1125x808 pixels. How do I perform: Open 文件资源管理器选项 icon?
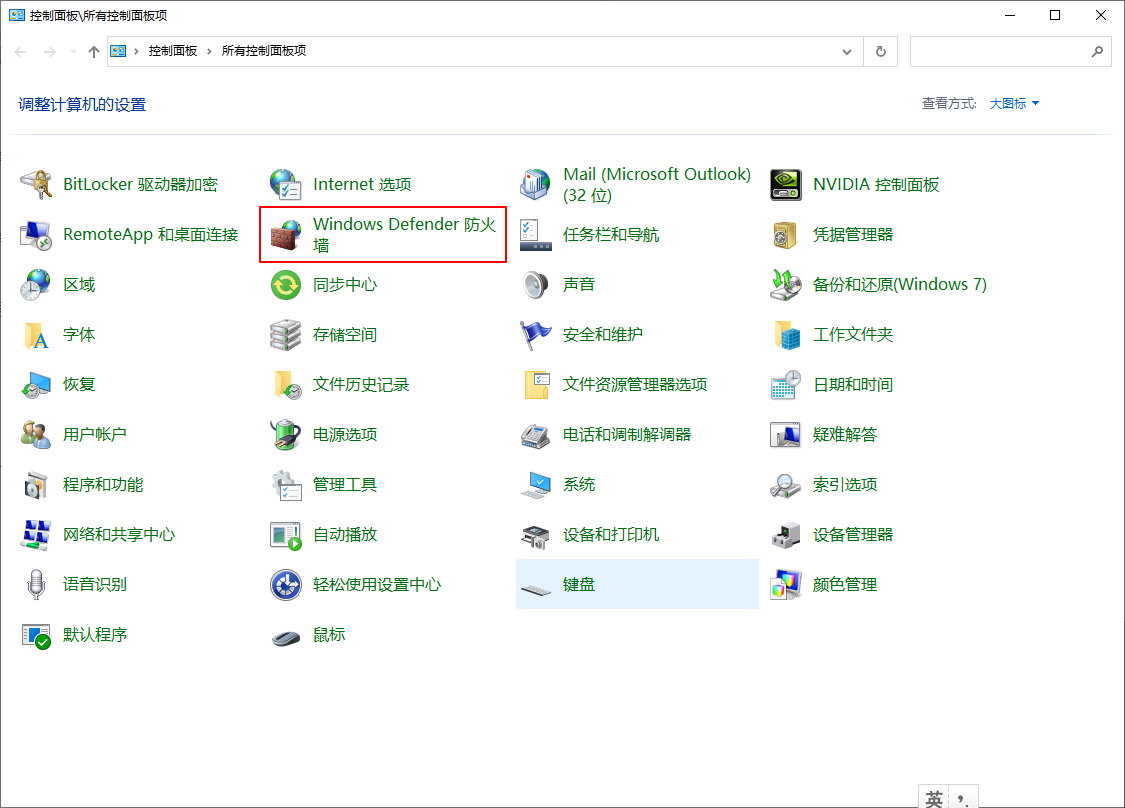[x=535, y=385]
